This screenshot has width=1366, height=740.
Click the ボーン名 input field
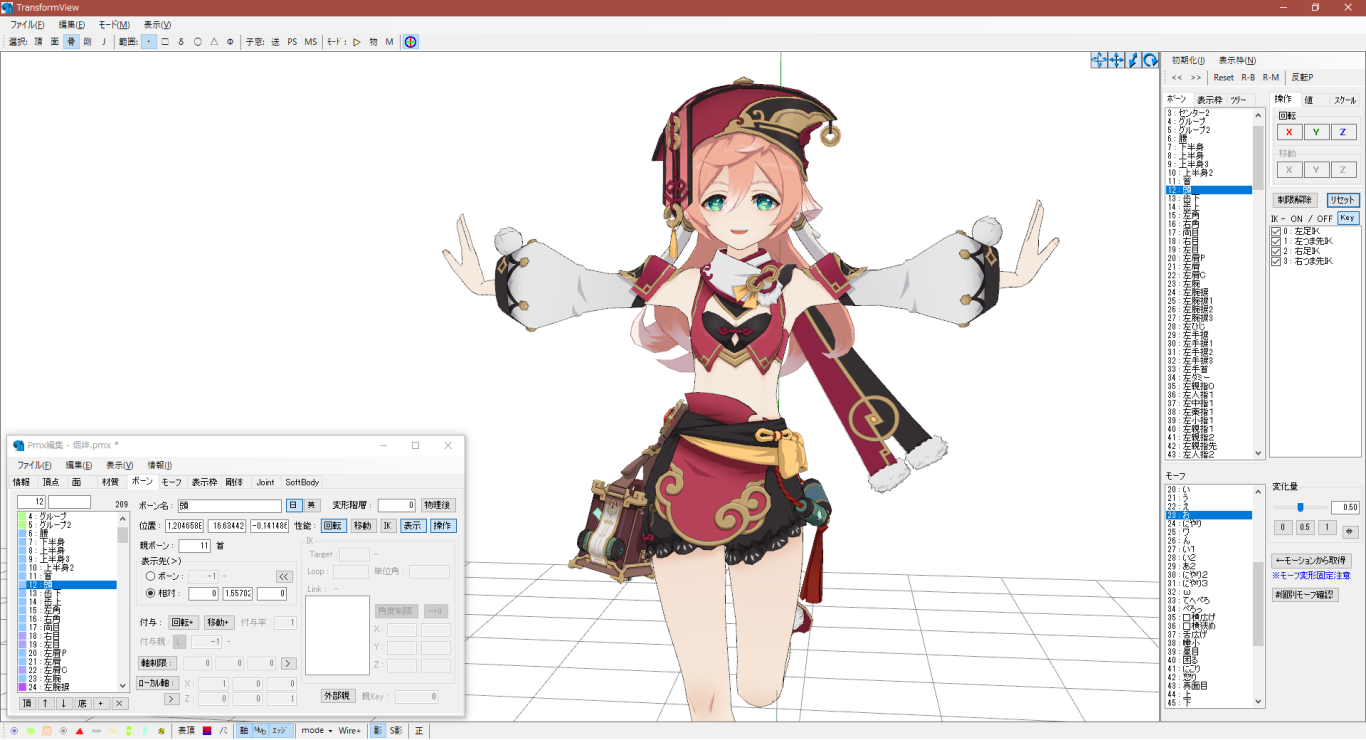tap(229, 506)
